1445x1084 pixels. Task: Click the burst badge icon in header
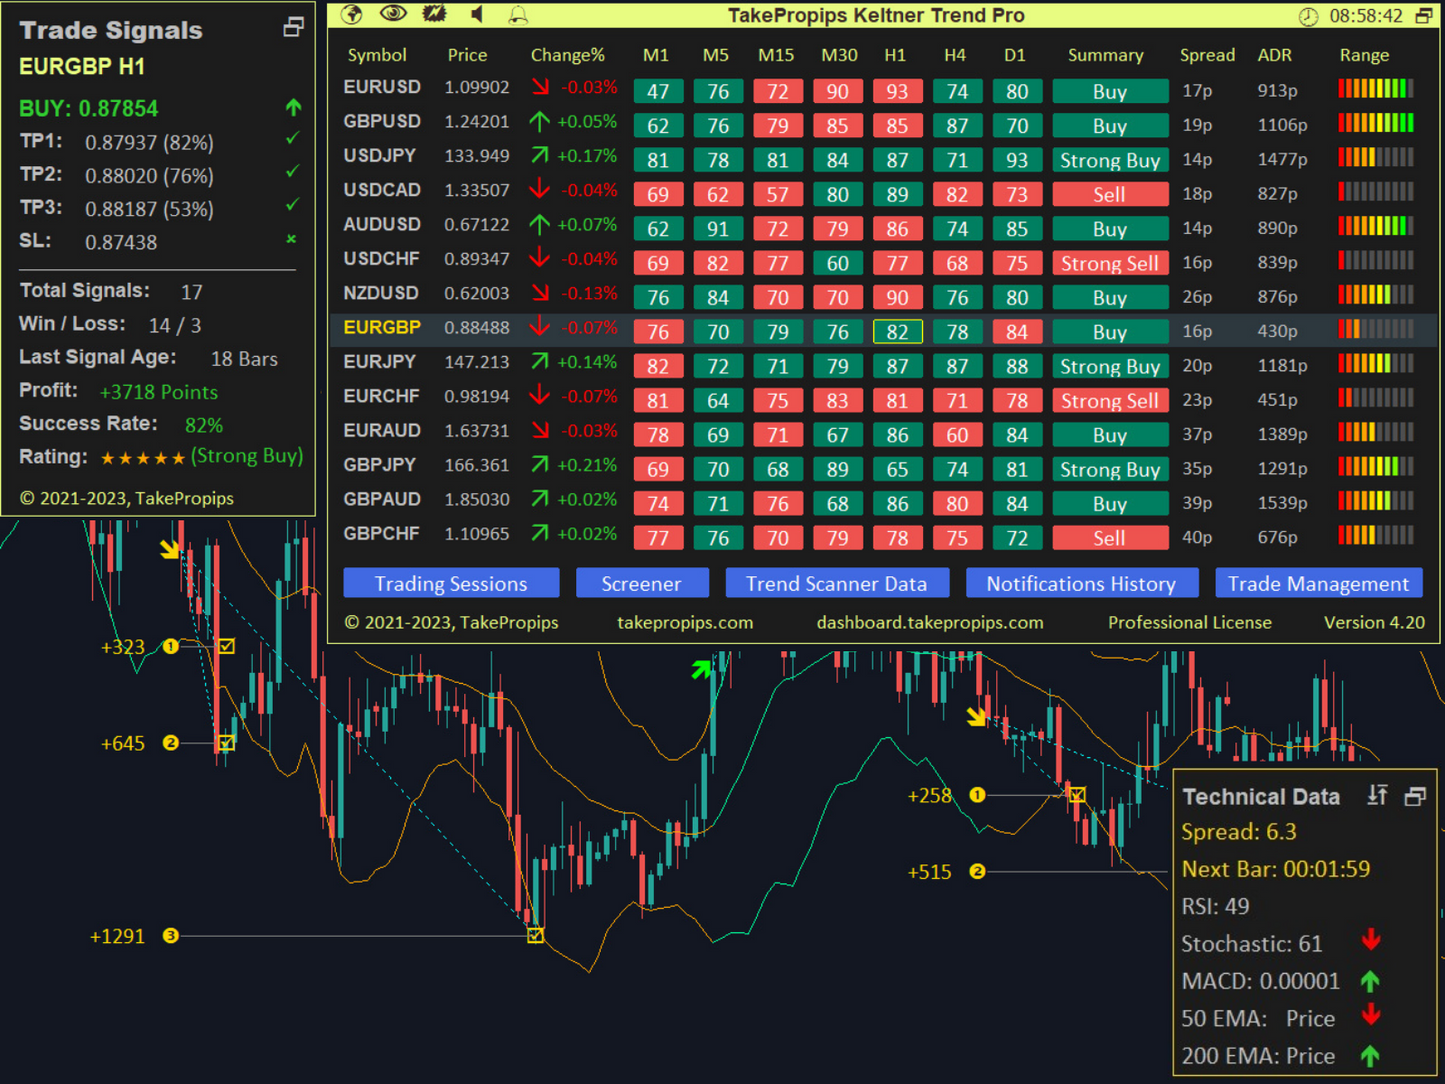(x=435, y=14)
